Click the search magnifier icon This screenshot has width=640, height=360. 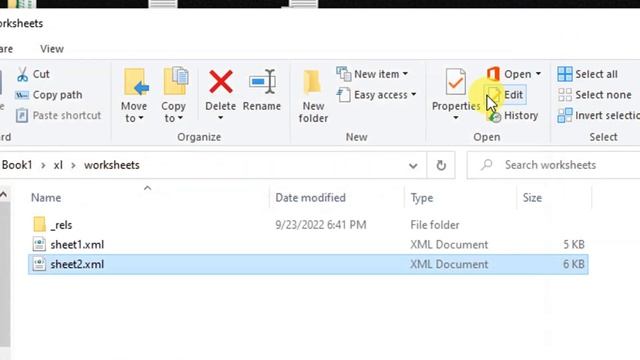click(x=487, y=164)
